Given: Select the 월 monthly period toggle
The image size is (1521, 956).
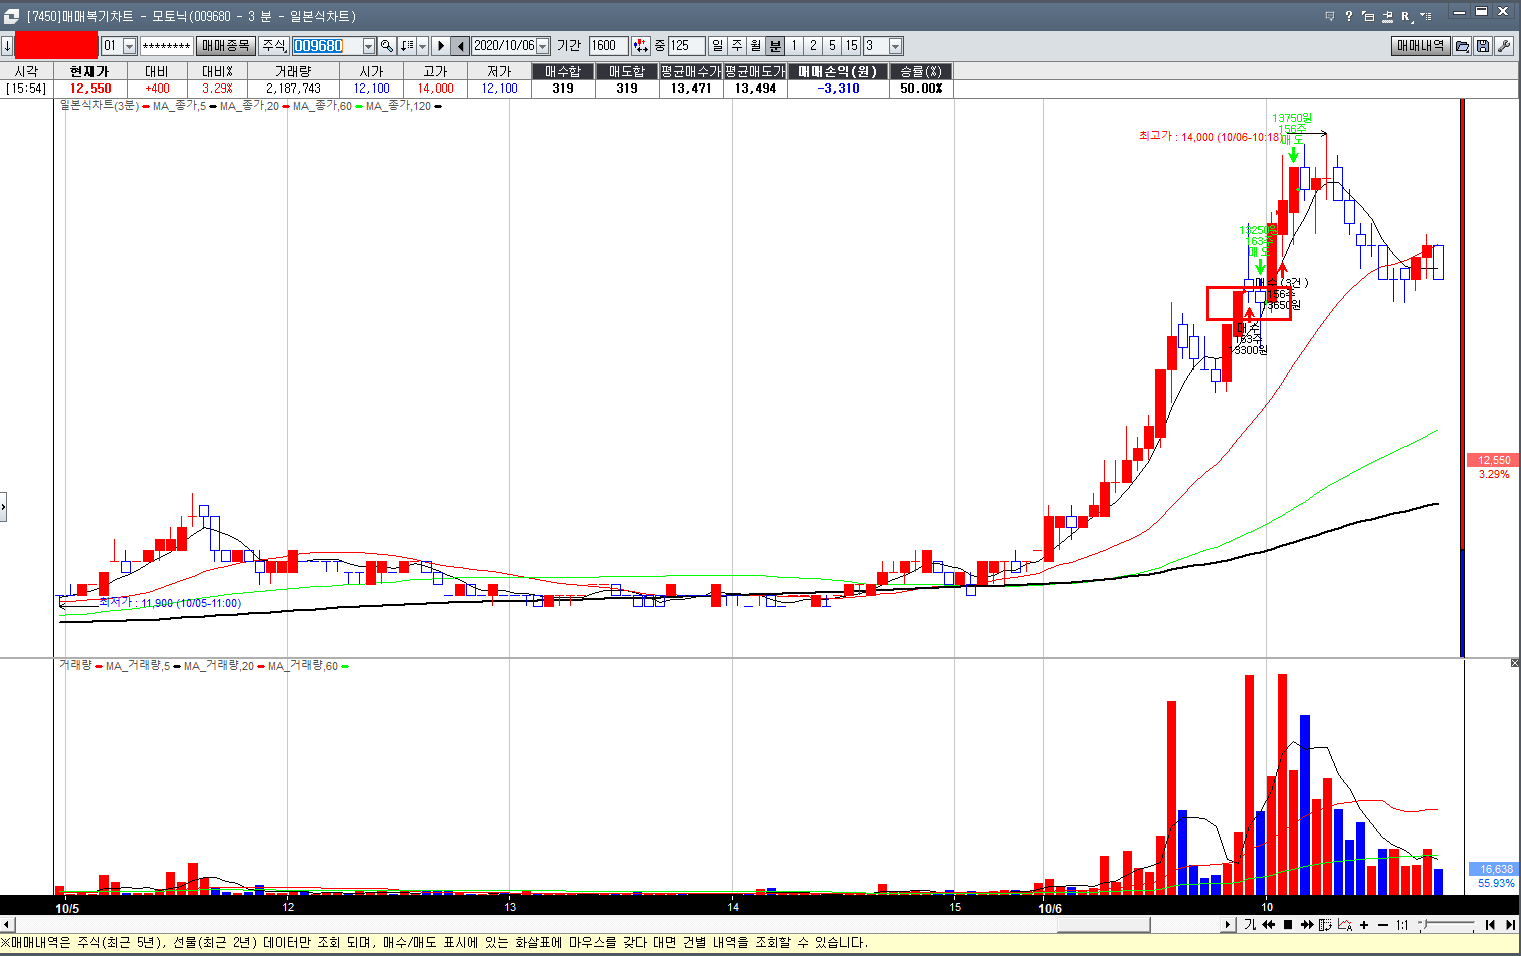Looking at the screenshot, I should pyautogui.click(x=756, y=46).
